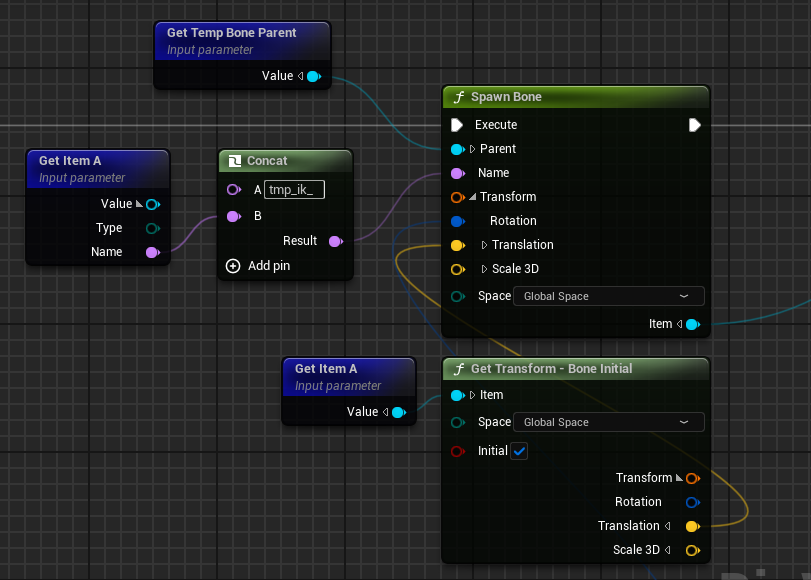
Task: Click the Scale 3D output pin on Get Transform
Action: pos(693,551)
